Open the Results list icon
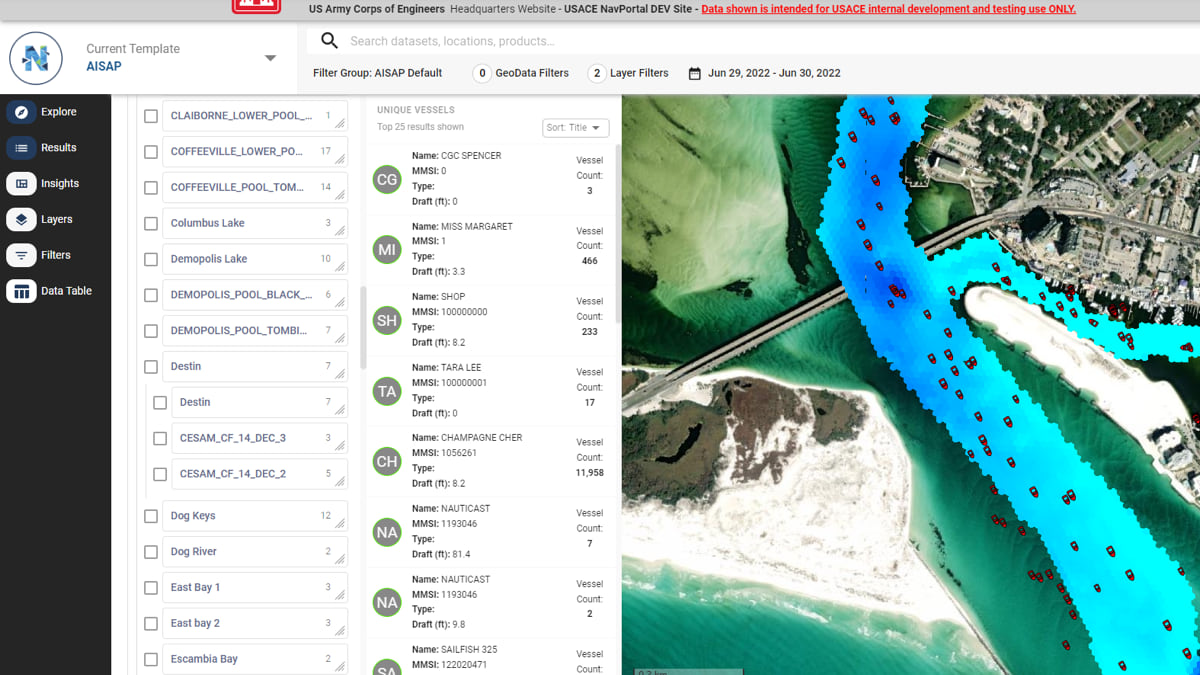Screen dimensions: 1200x675 [21, 148]
